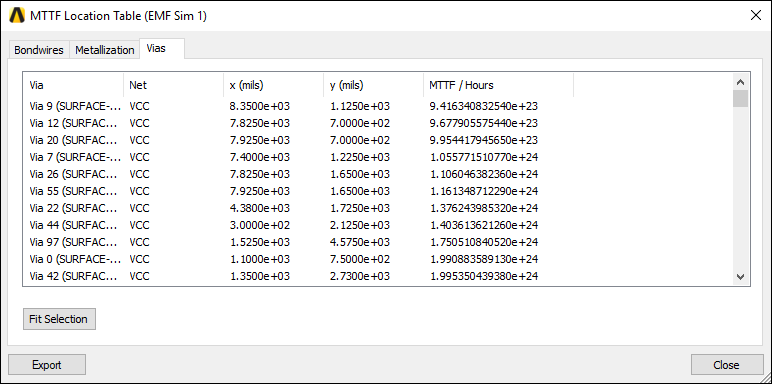
Task: Click y value 1.1250e+03 for Via 9
Action: 360,106
